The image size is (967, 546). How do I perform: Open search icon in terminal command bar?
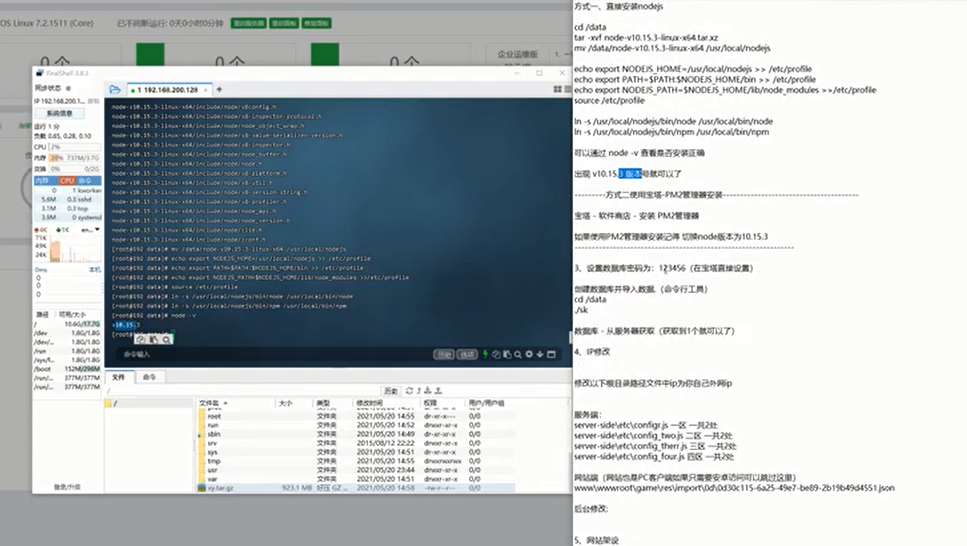click(518, 354)
